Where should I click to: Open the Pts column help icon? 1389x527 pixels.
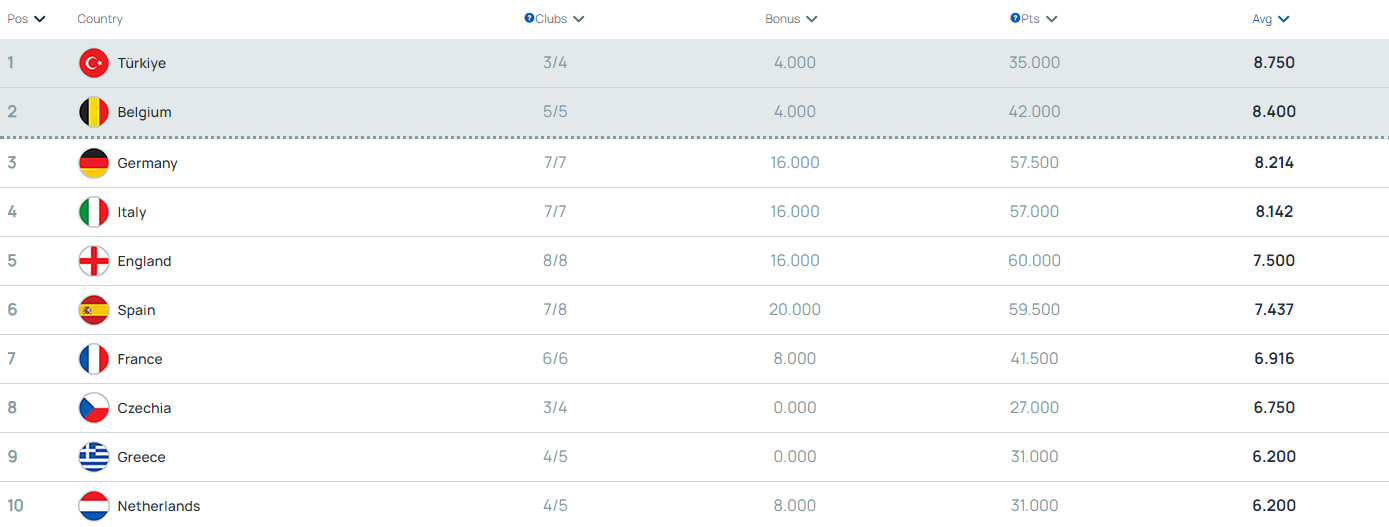point(1015,18)
